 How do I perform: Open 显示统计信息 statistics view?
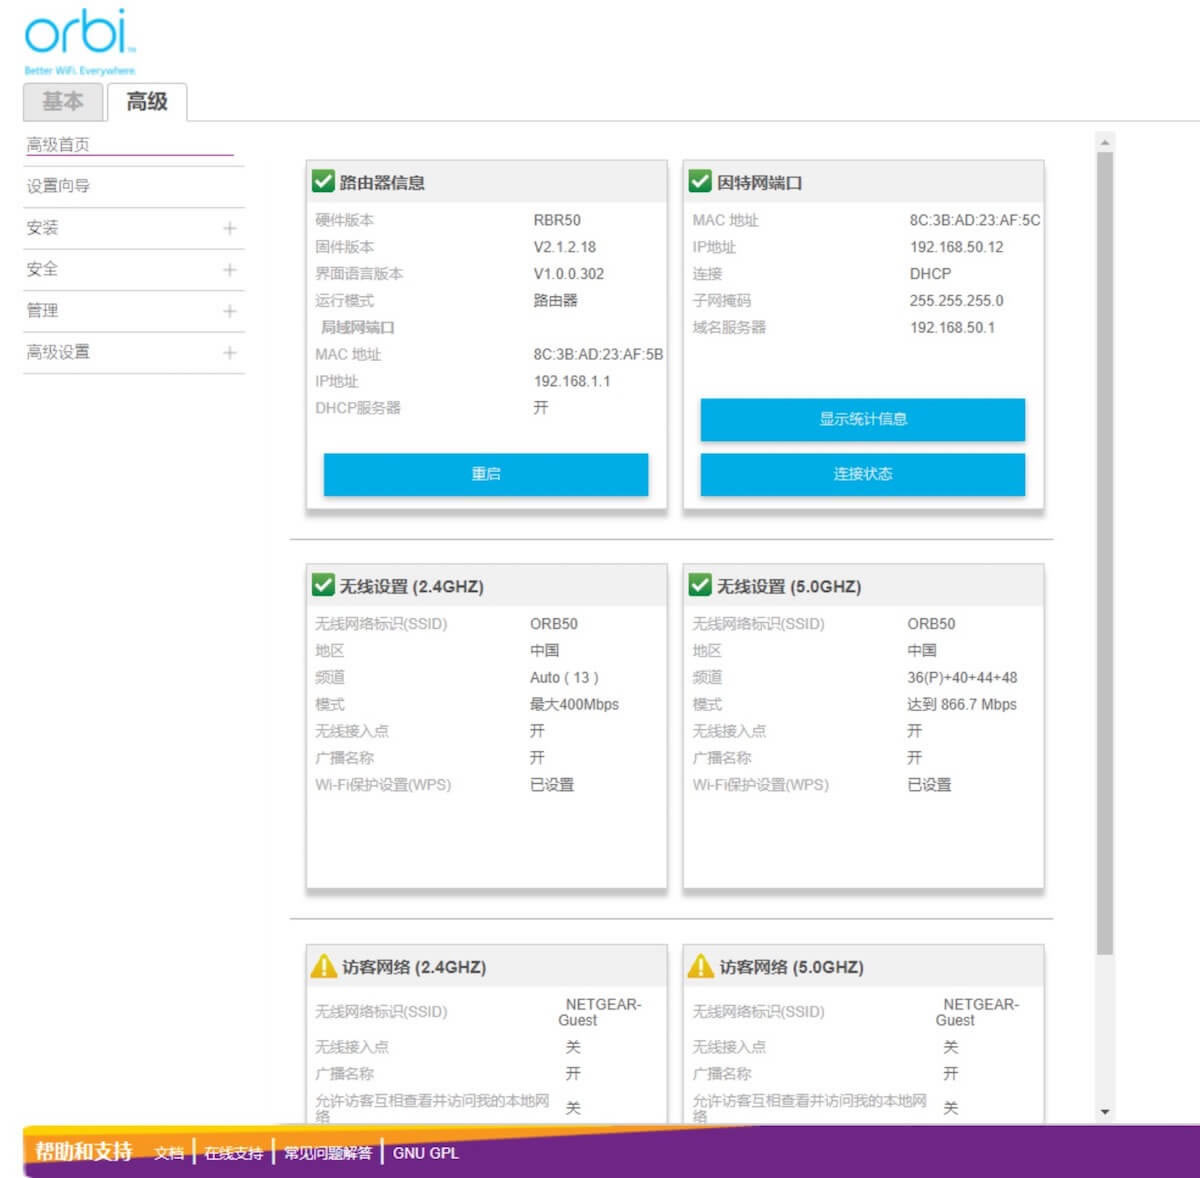[x=862, y=420]
